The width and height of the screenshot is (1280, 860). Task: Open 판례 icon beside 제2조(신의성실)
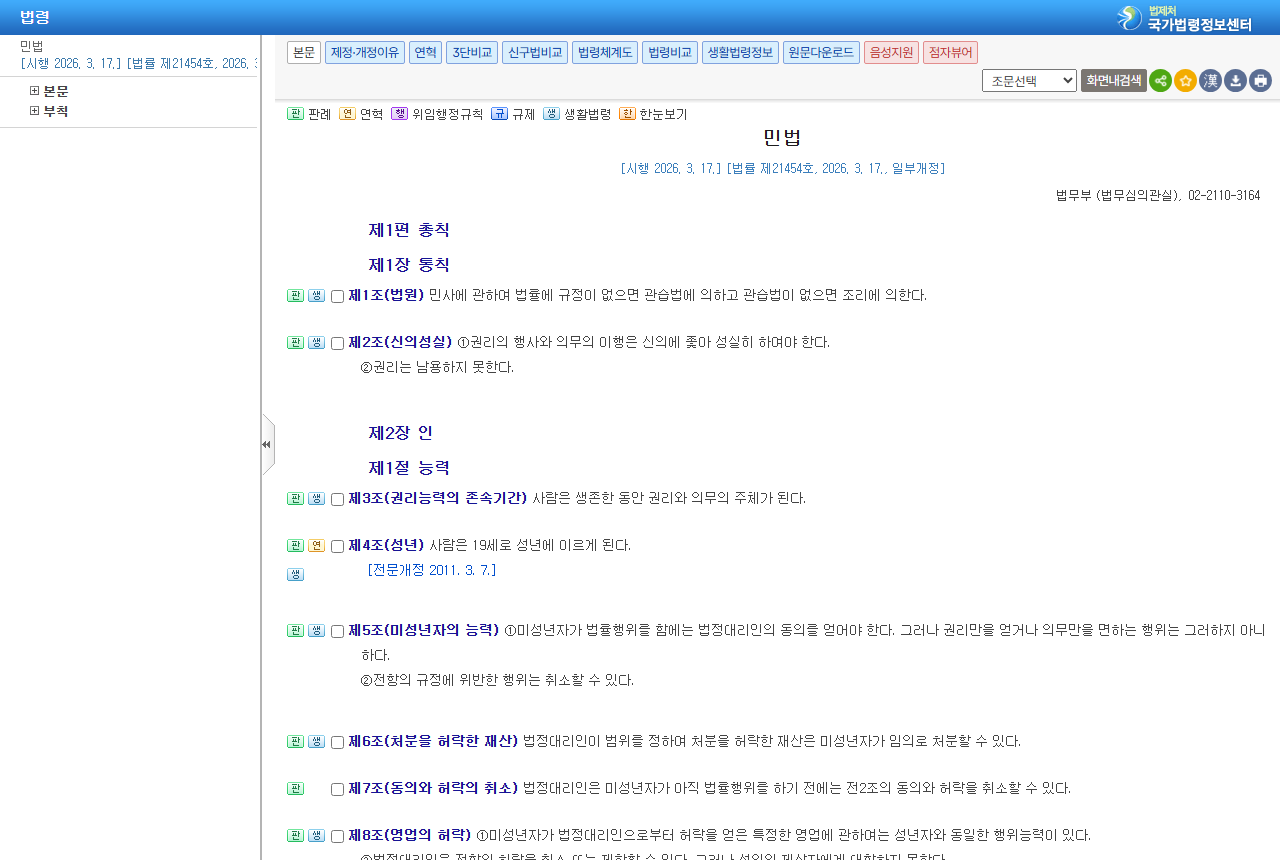click(295, 343)
